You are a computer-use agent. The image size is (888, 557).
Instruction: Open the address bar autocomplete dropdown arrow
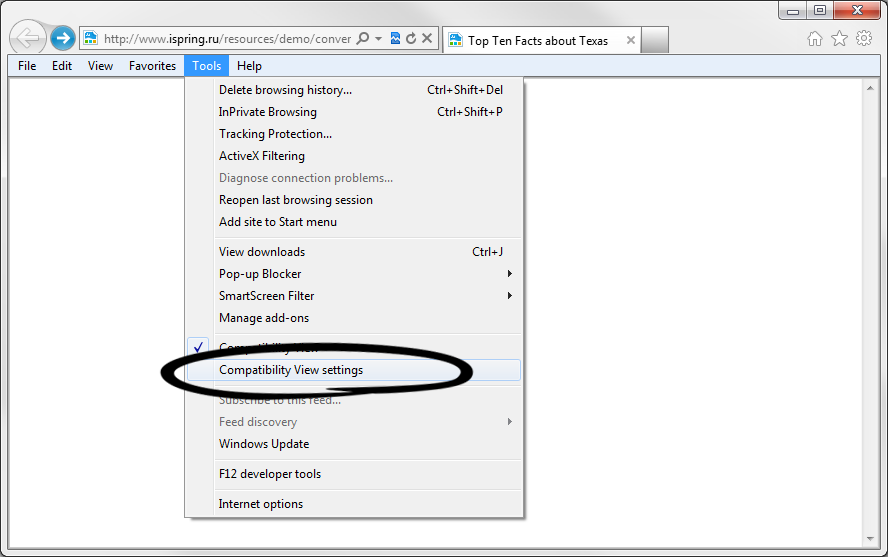[378, 38]
